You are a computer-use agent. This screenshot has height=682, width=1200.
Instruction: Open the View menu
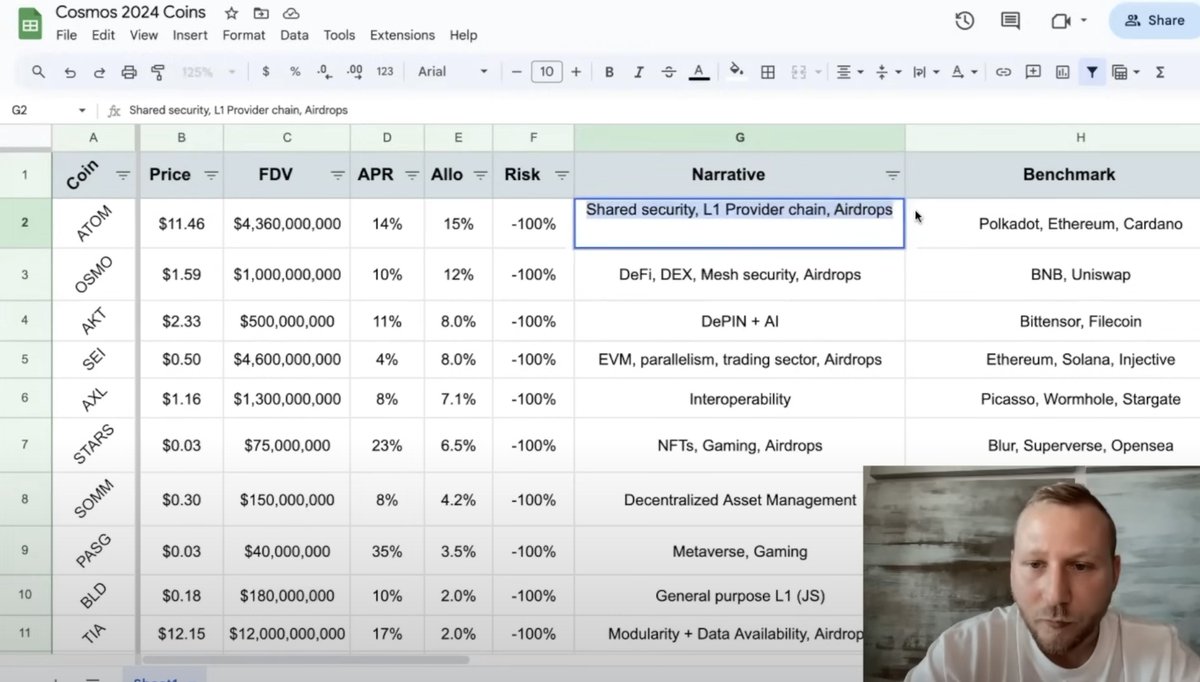pyautogui.click(x=144, y=35)
